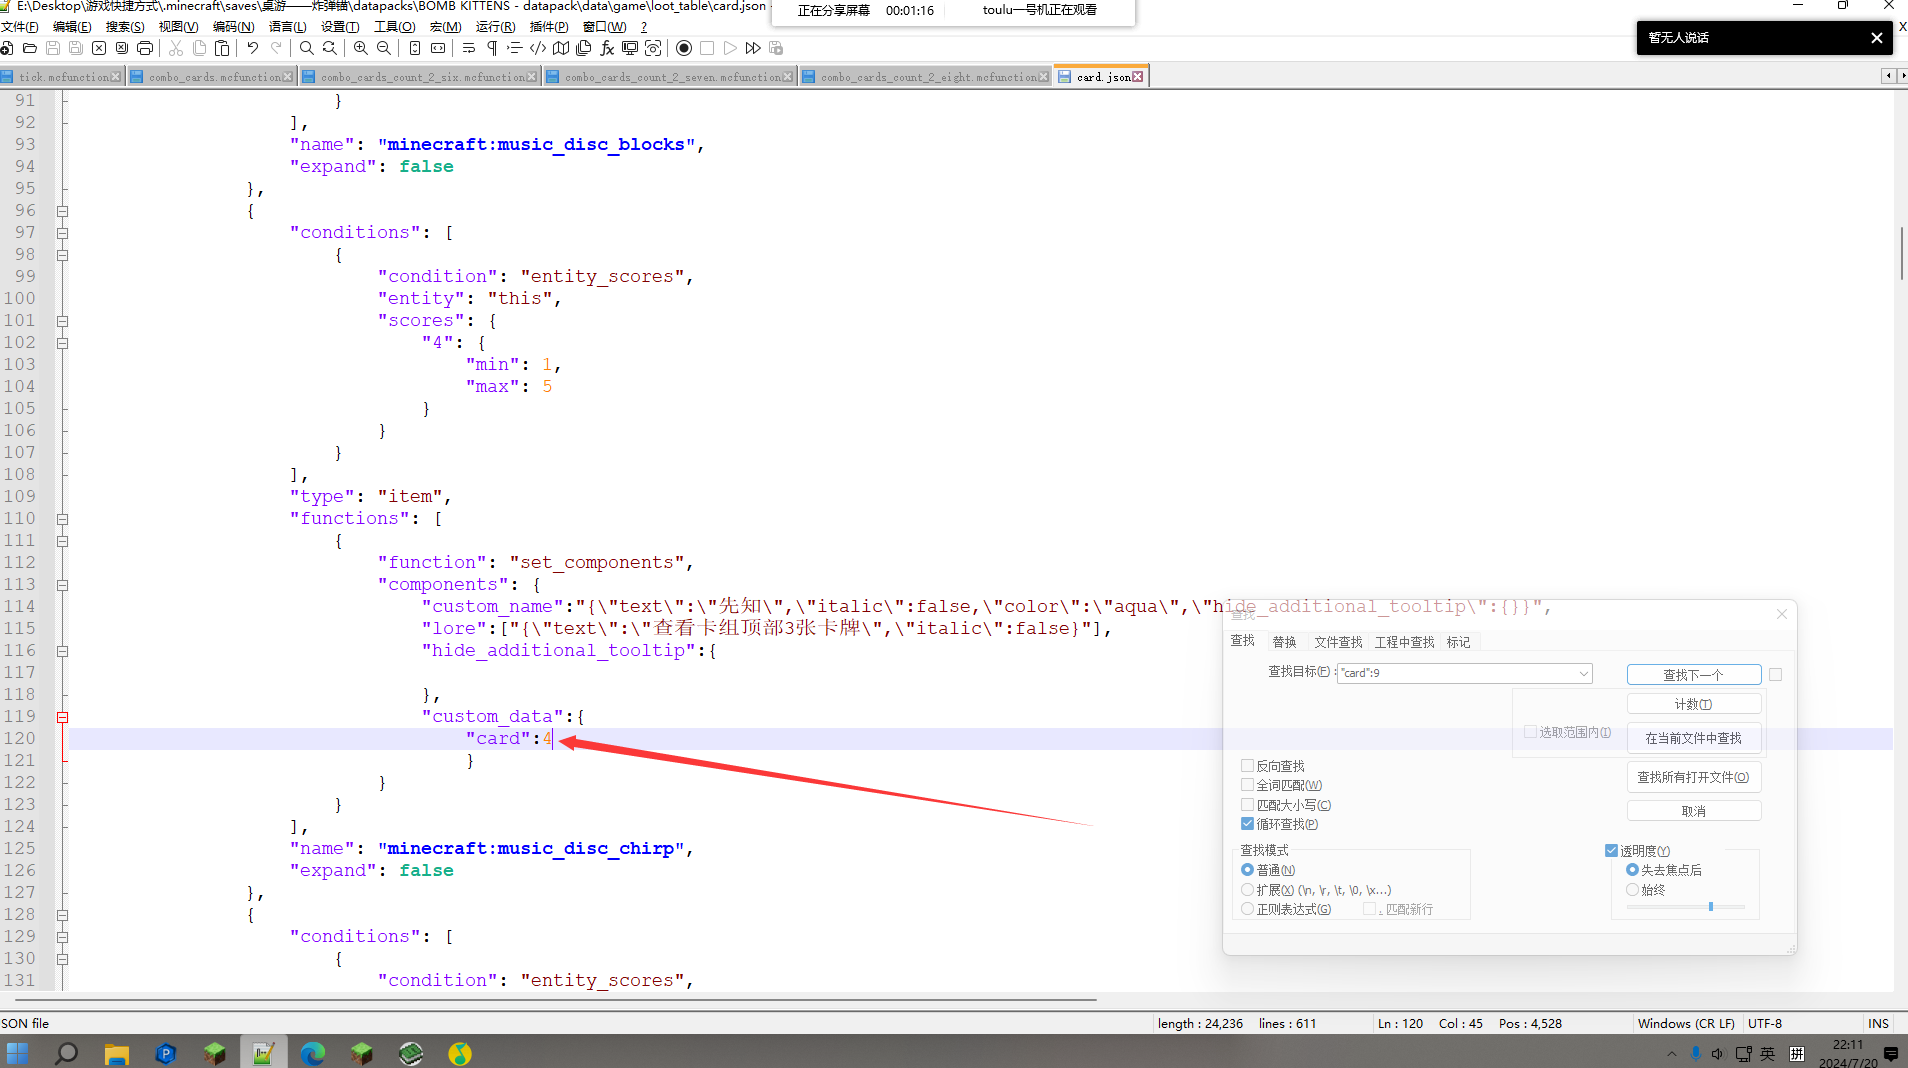The image size is (1908, 1068).
Task: Click the 计数 button
Action: coord(1693,704)
